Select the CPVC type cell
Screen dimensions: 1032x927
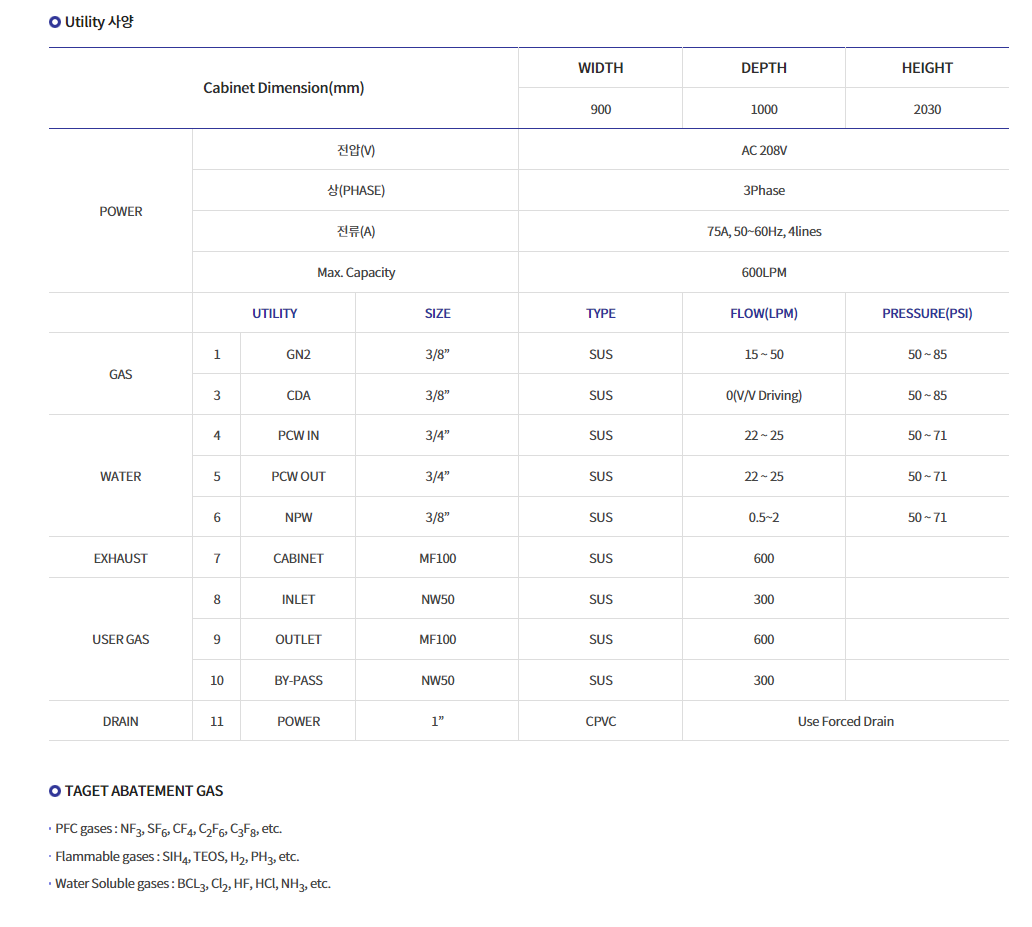600,722
